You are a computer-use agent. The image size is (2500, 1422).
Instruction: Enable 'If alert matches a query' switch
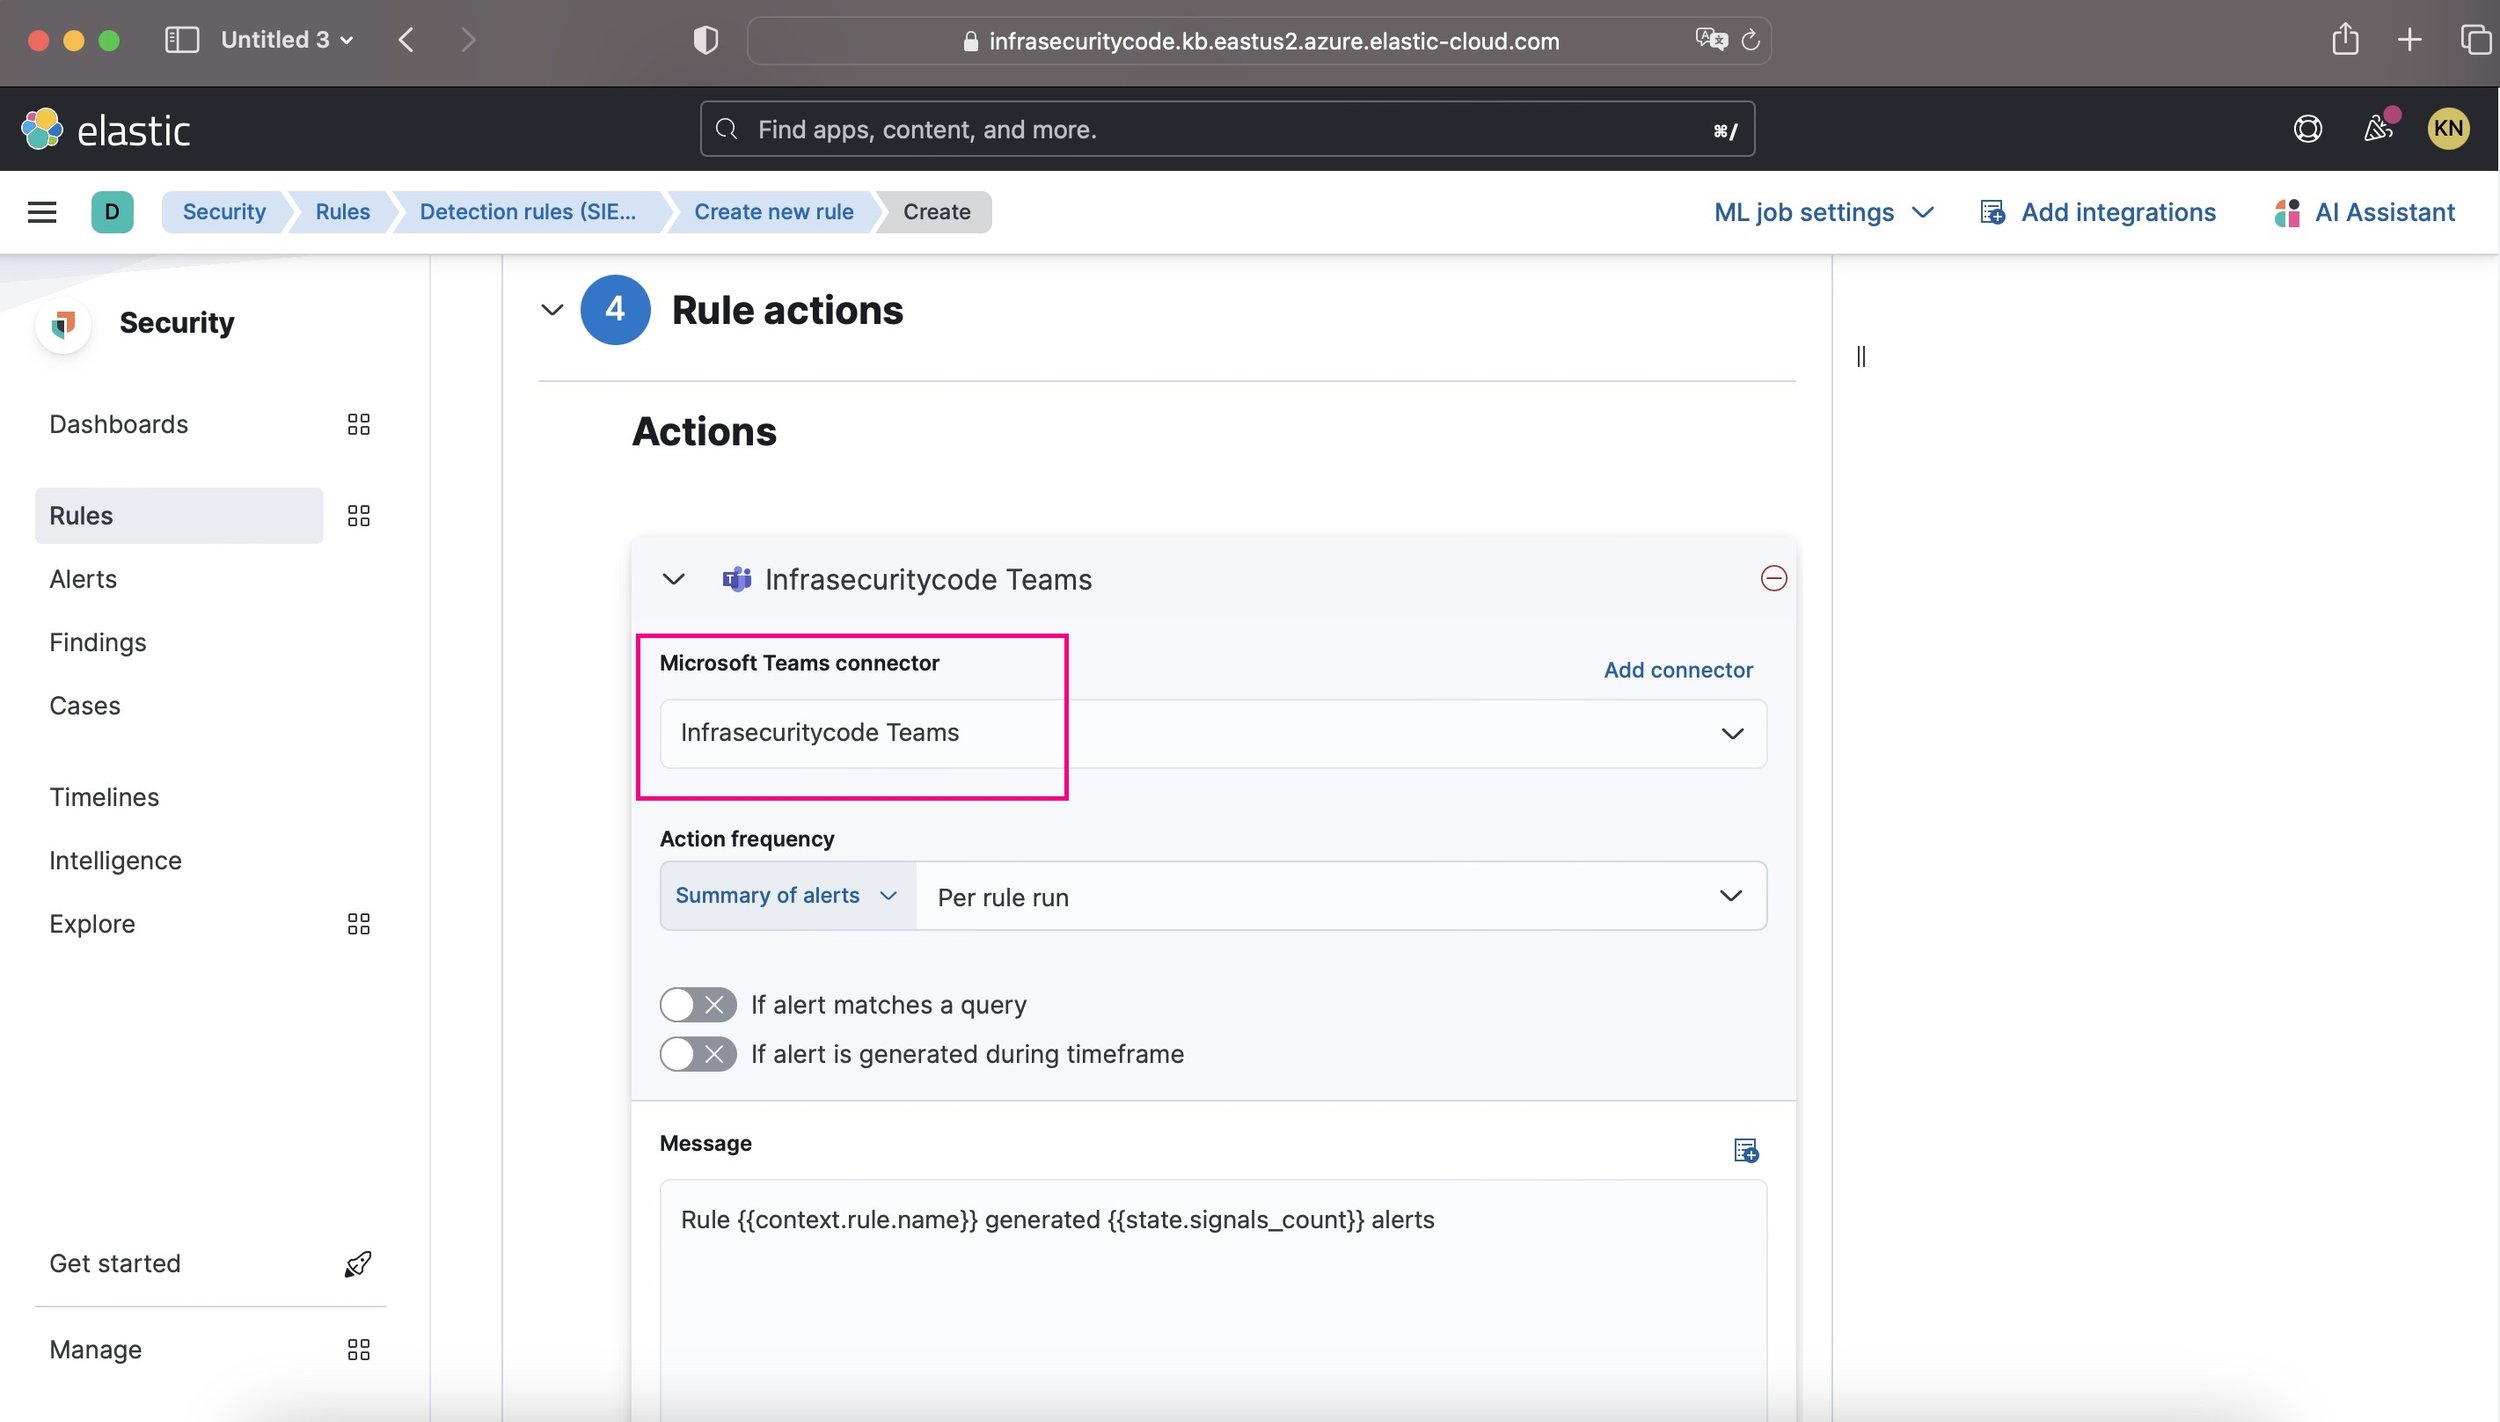pyautogui.click(x=697, y=1004)
